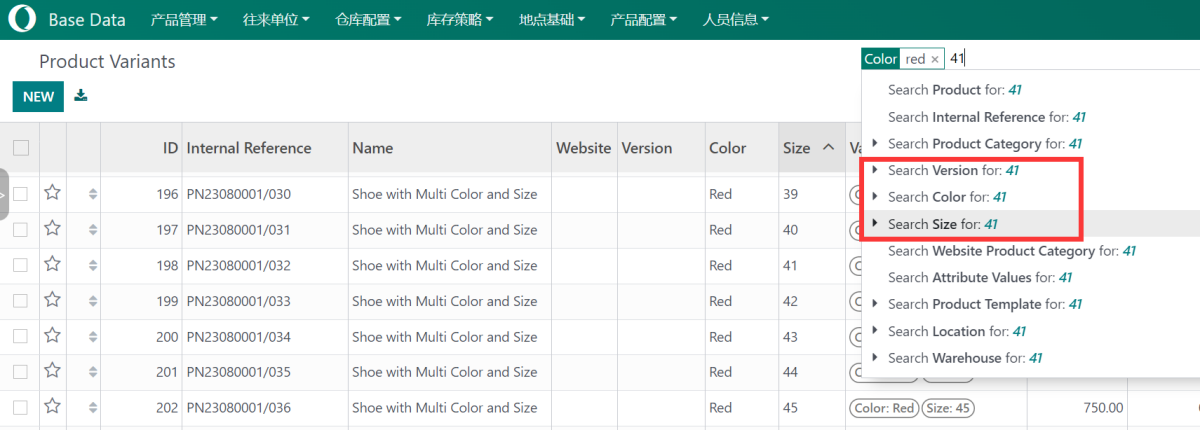The width and height of the screenshot is (1200, 430).
Task: Star the row with ID 202
Action: (x=53, y=407)
